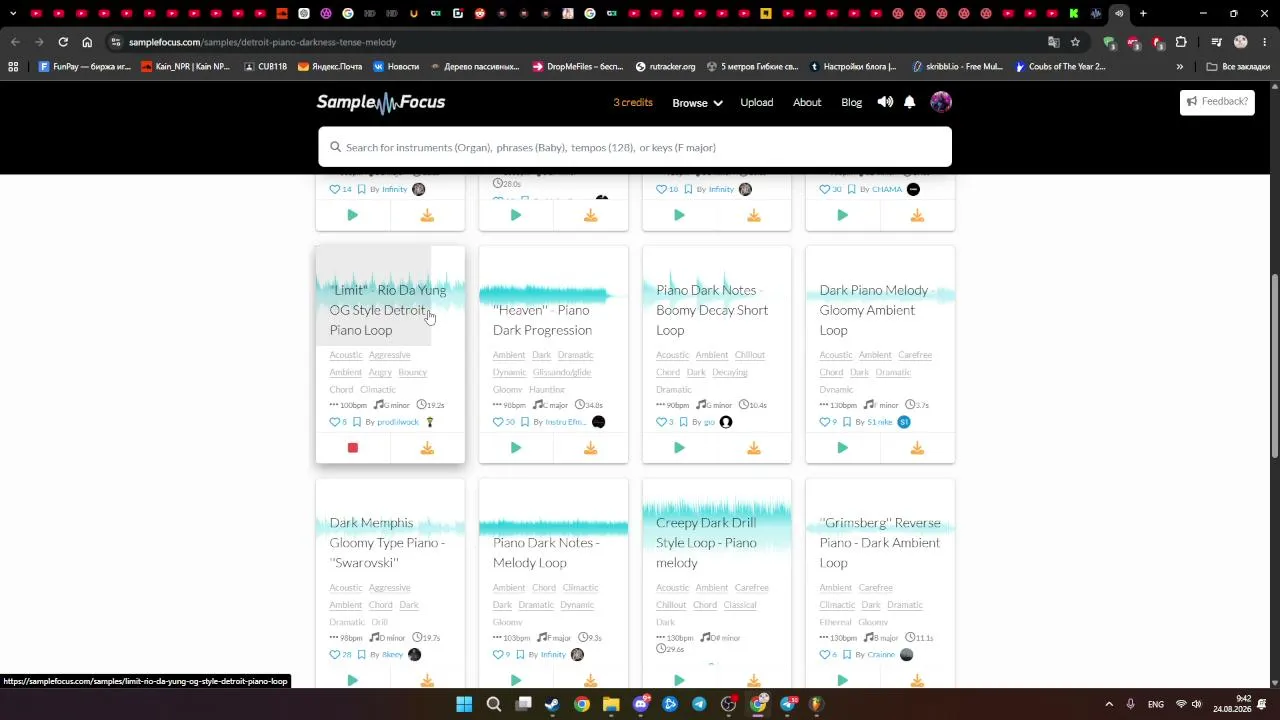Open a new browser tab

coord(1143,14)
